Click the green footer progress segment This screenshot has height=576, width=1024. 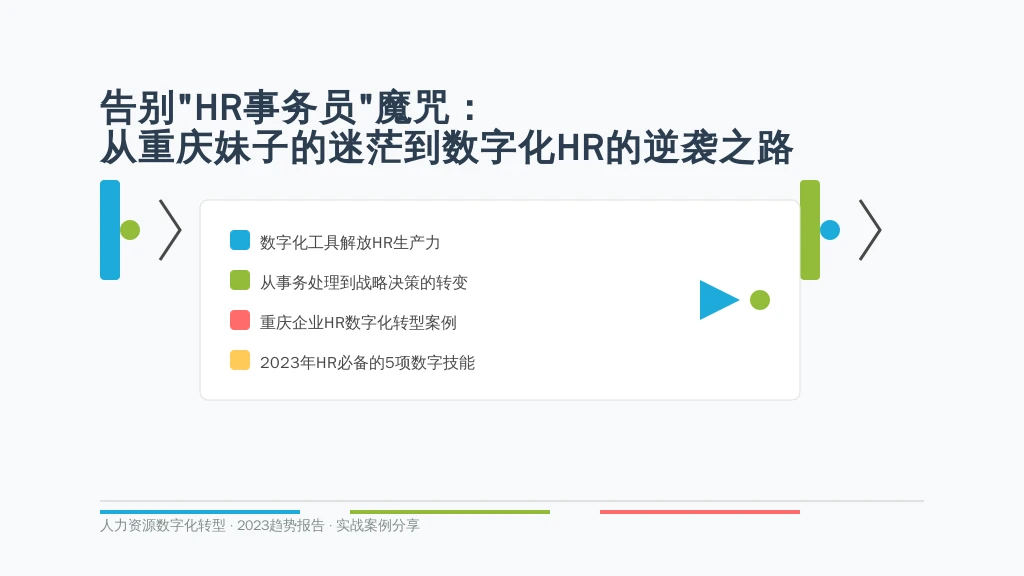click(x=450, y=512)
